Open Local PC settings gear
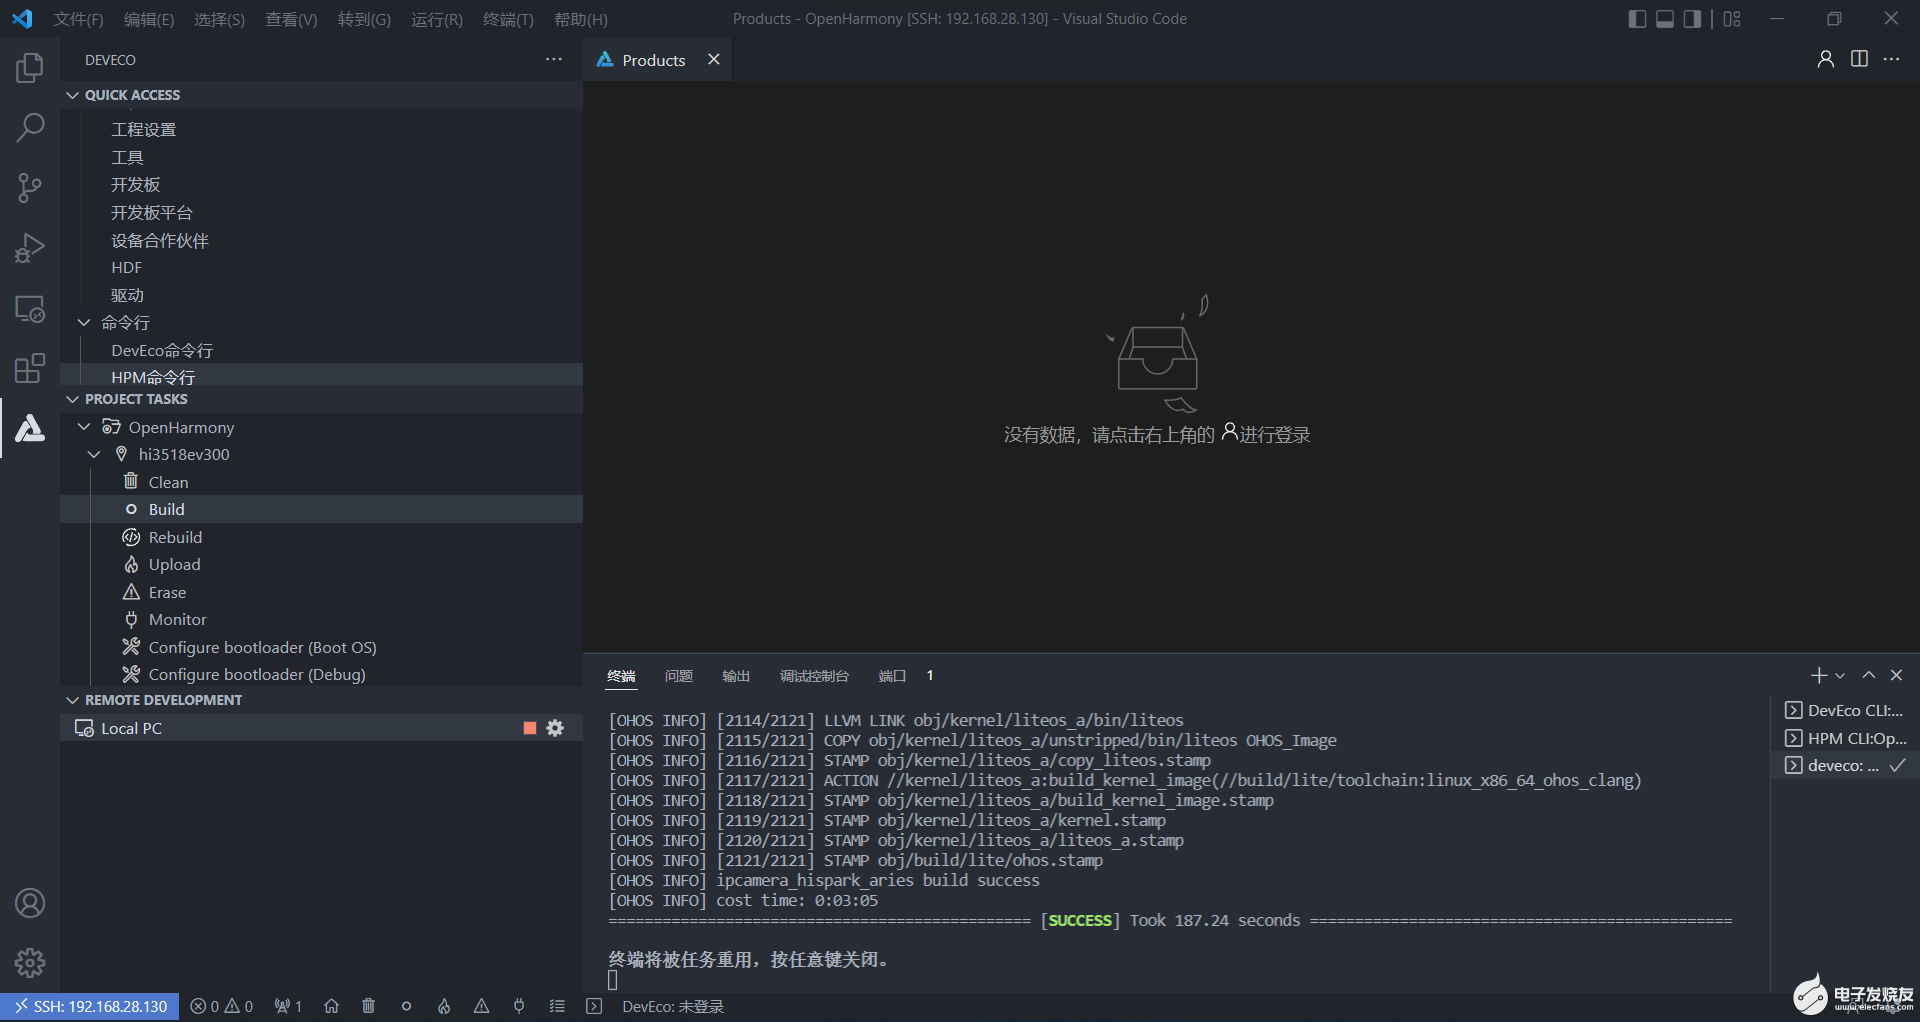The width and height of the screenshot is (1920, 1022). click(555, 728)
